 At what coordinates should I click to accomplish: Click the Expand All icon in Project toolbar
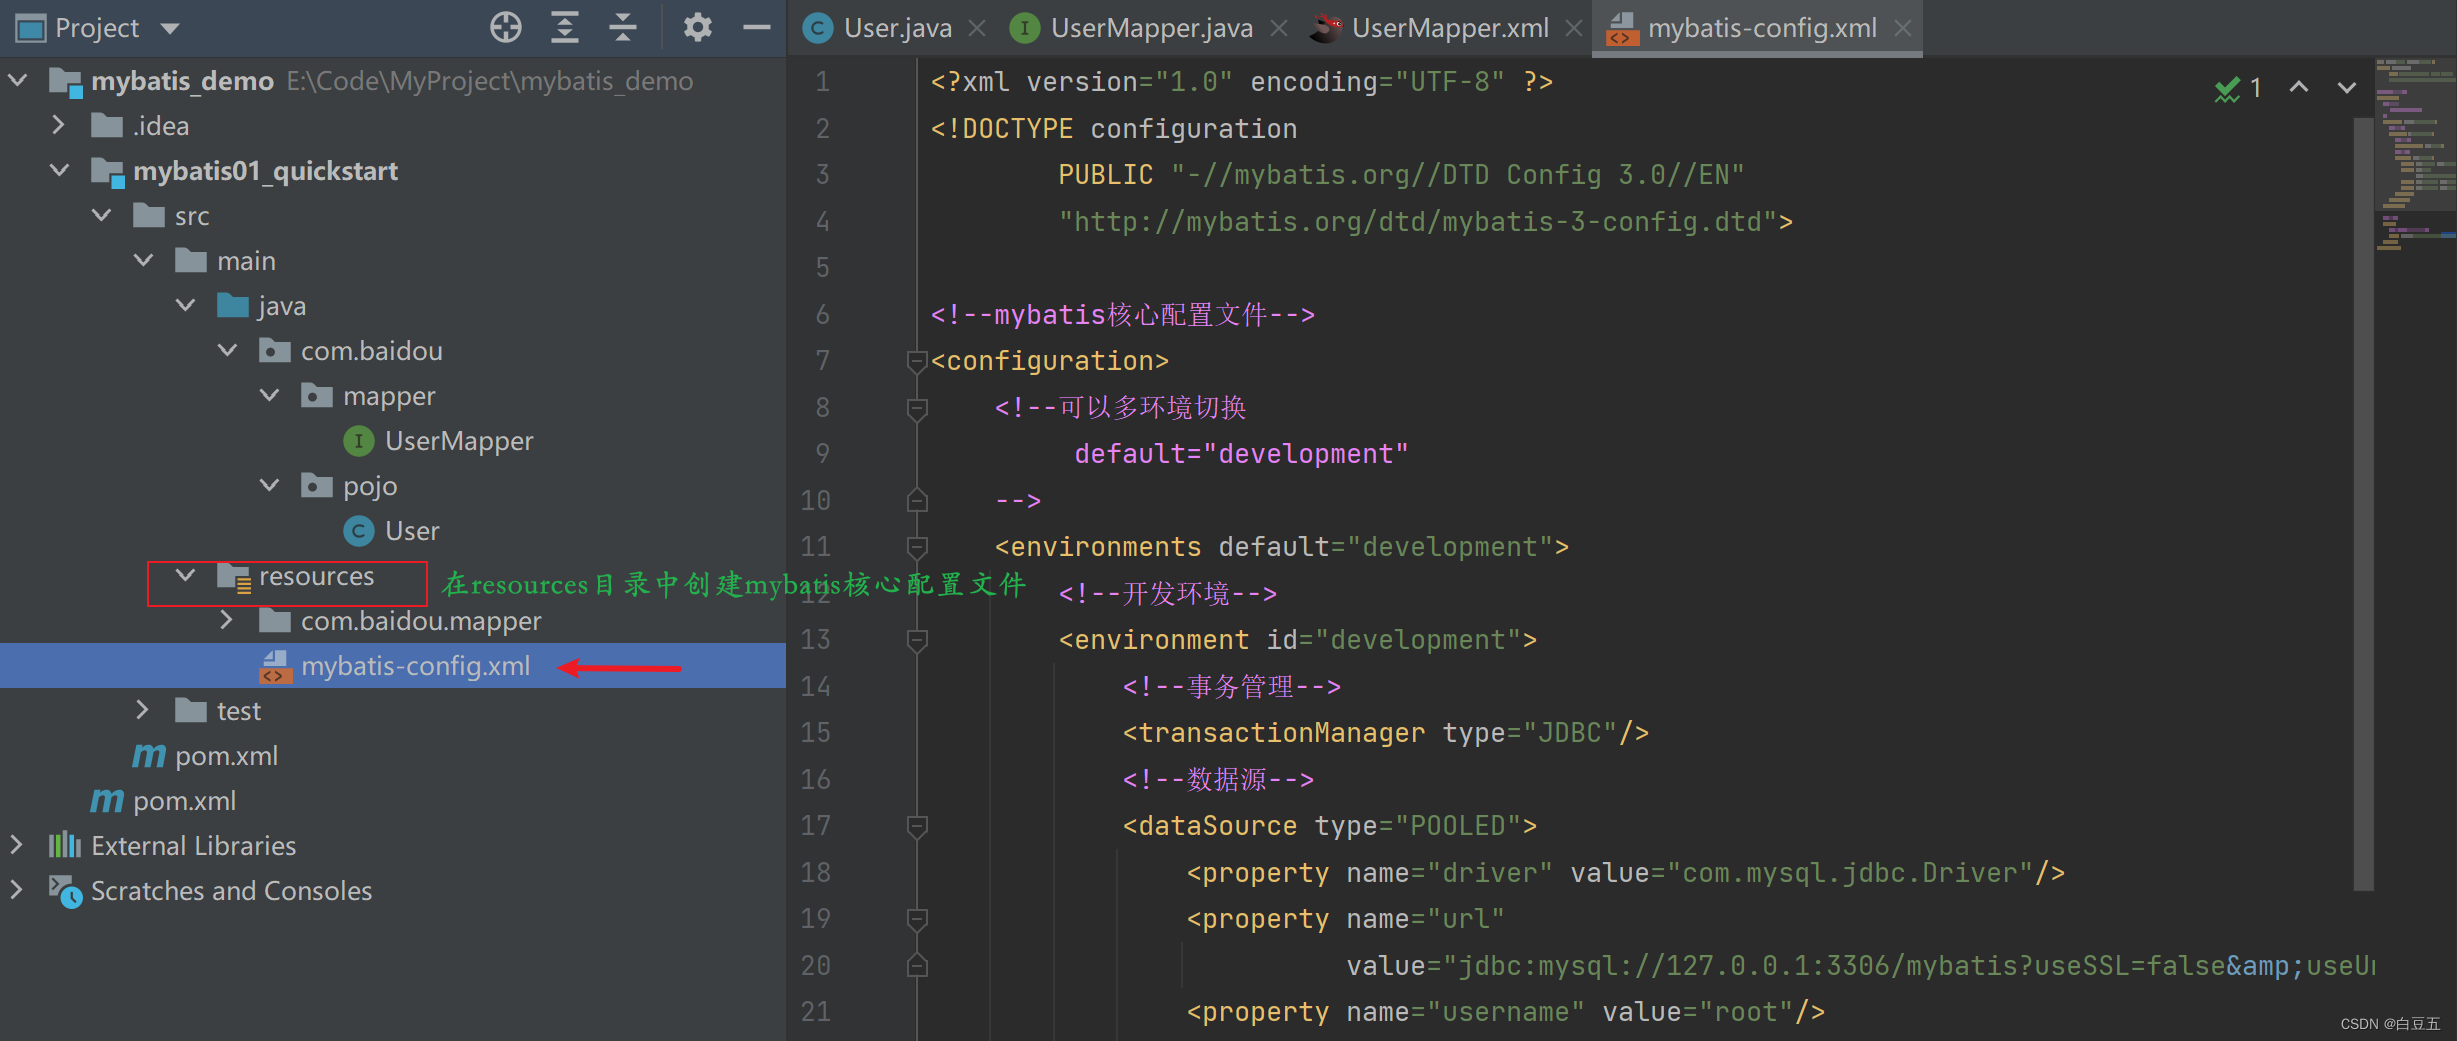click(565, 27)
